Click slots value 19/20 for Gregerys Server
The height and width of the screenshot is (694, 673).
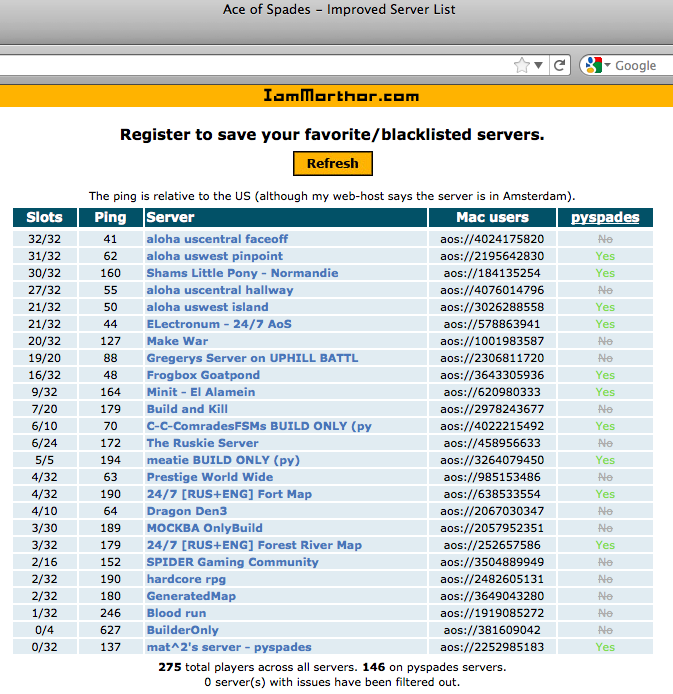44,358
